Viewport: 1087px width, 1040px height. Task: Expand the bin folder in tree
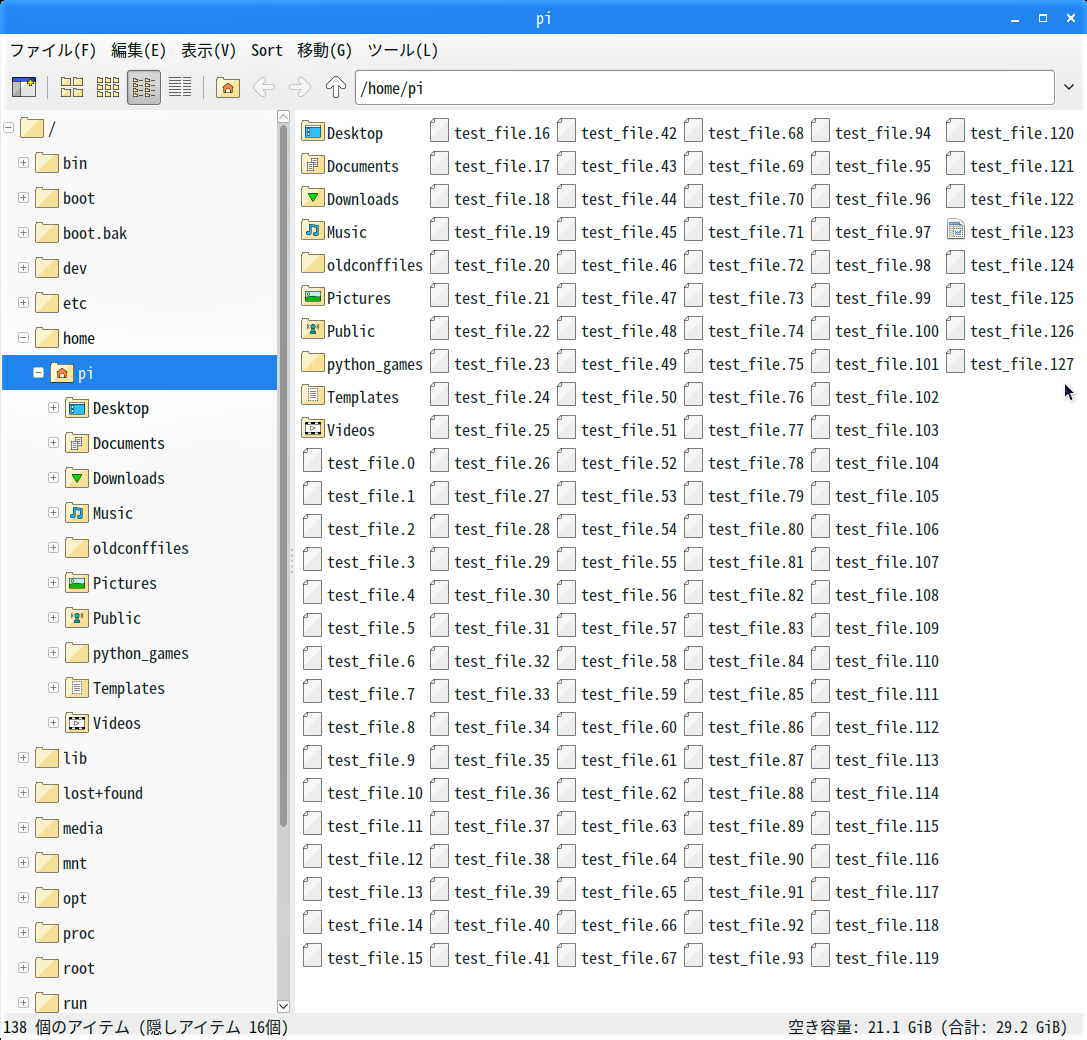coord(24,163)
